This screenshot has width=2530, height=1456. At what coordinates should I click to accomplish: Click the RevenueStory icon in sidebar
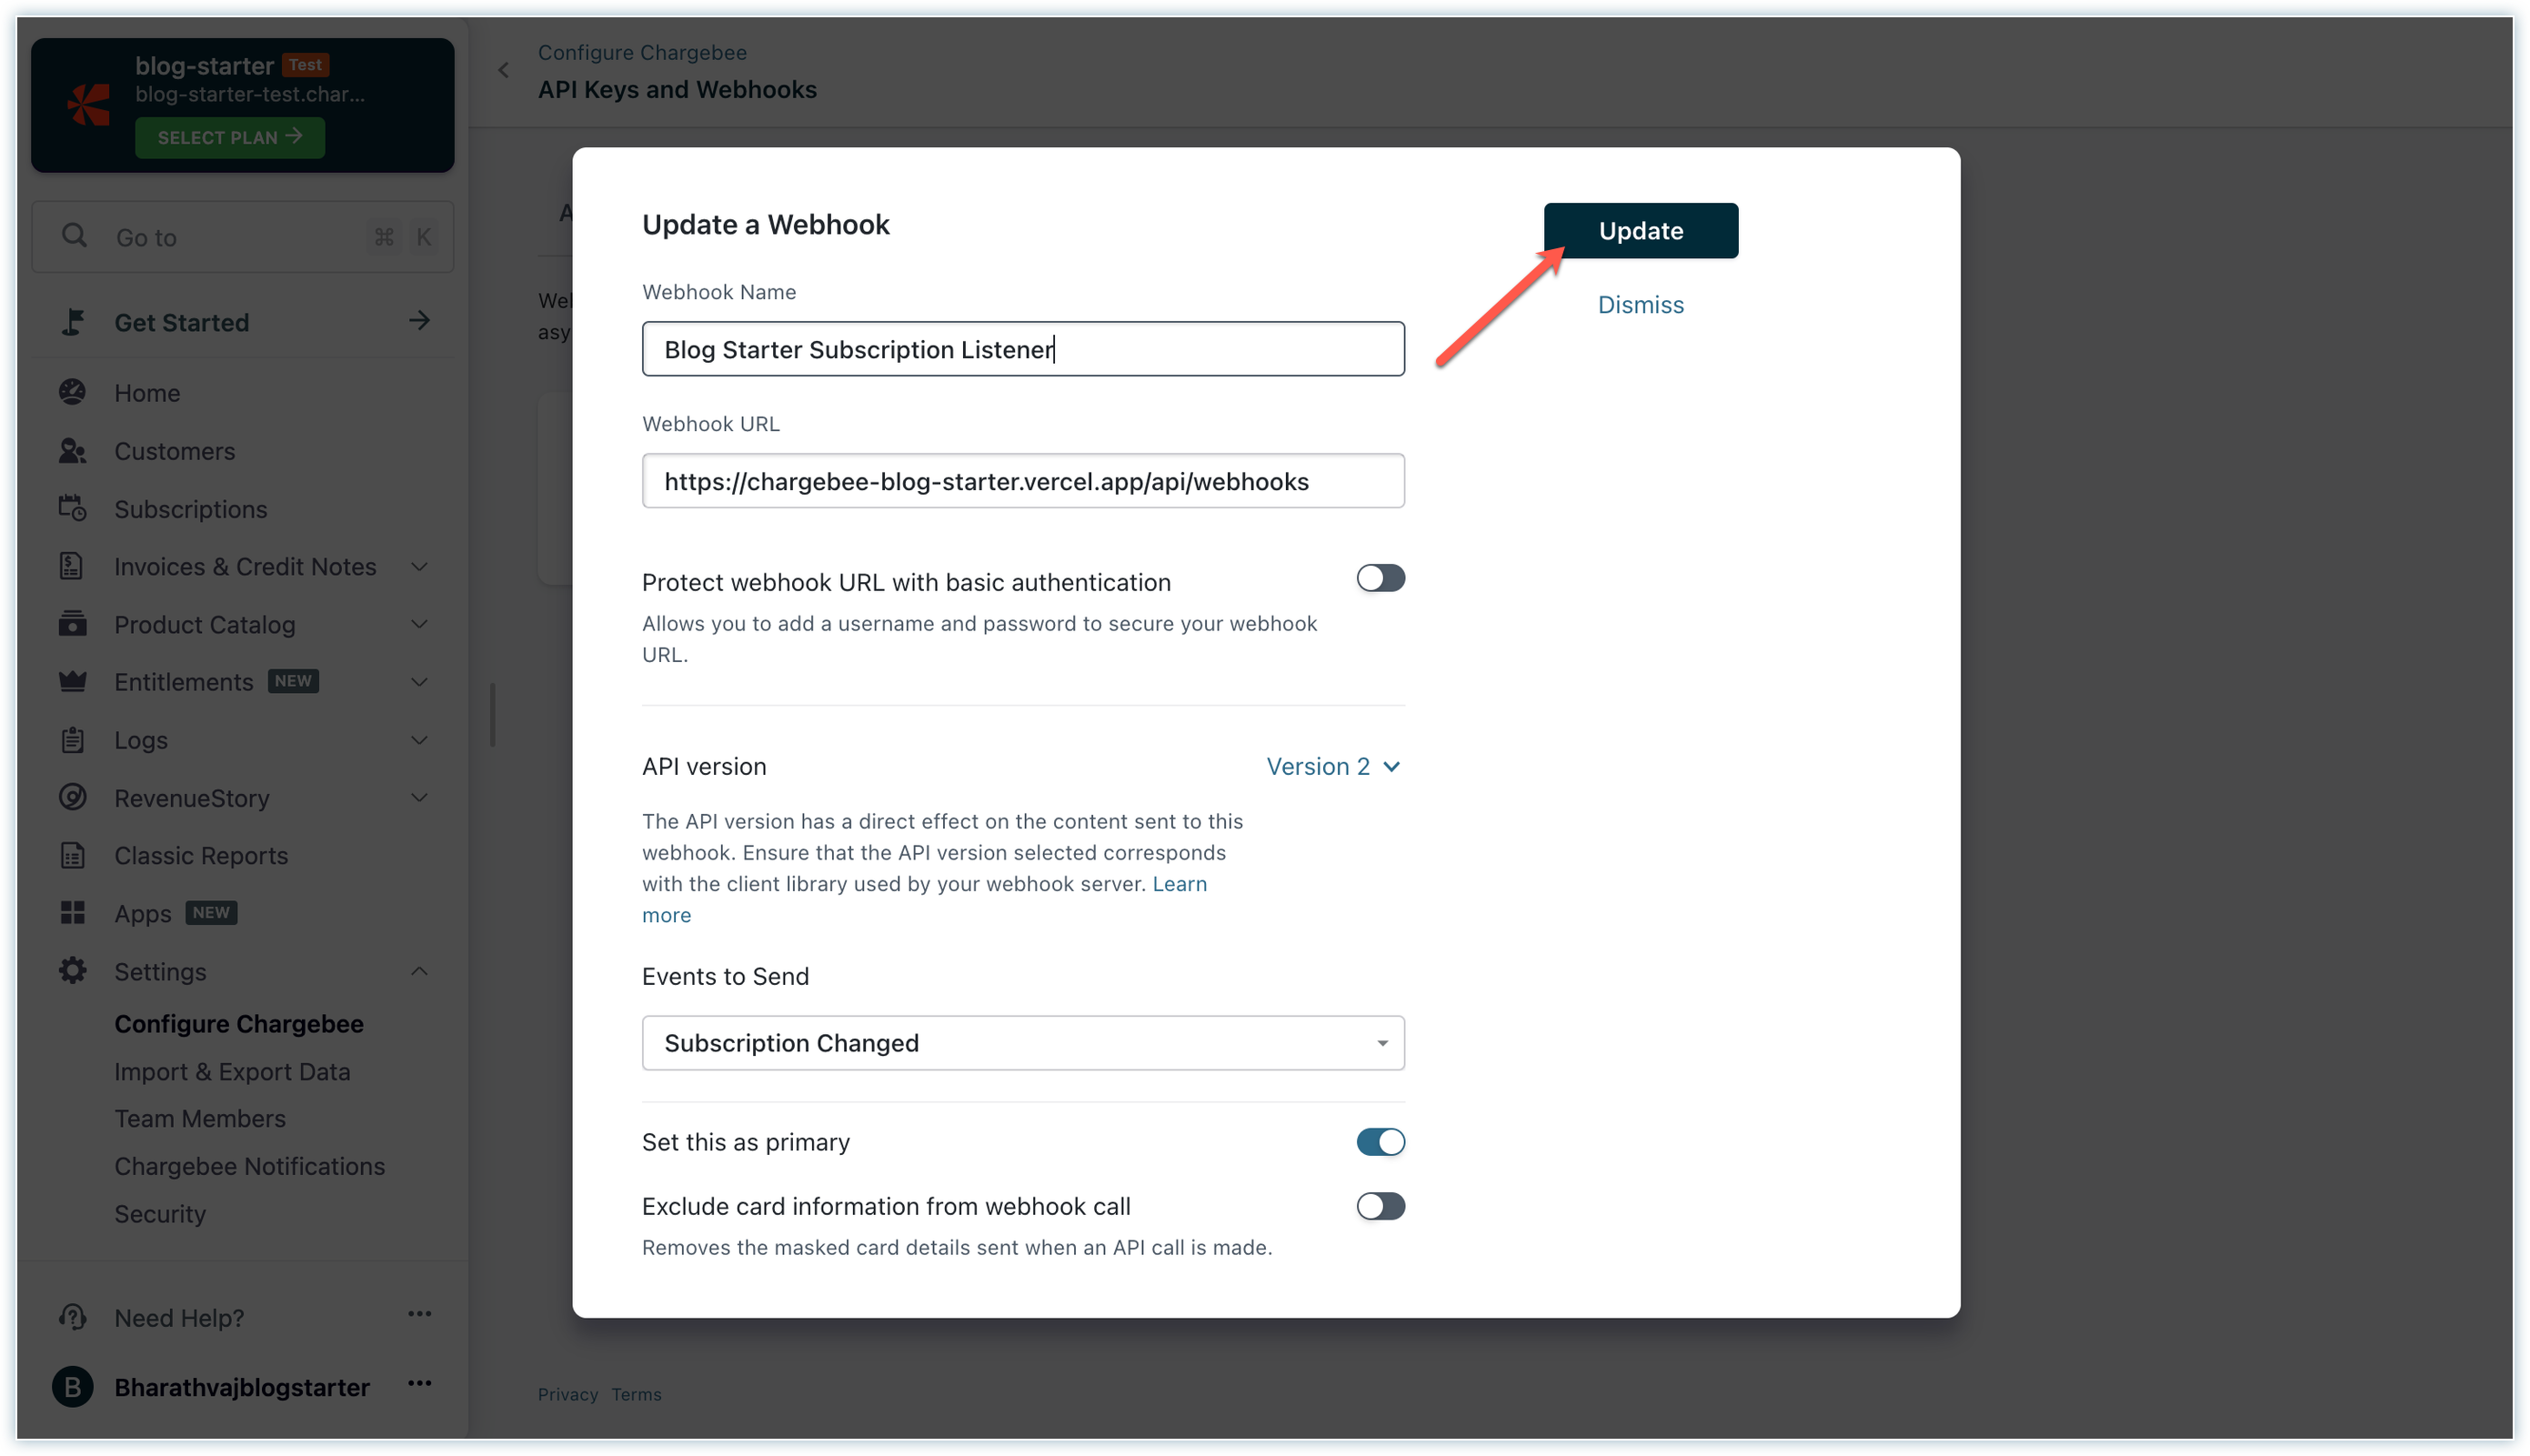tap(73, 798)
